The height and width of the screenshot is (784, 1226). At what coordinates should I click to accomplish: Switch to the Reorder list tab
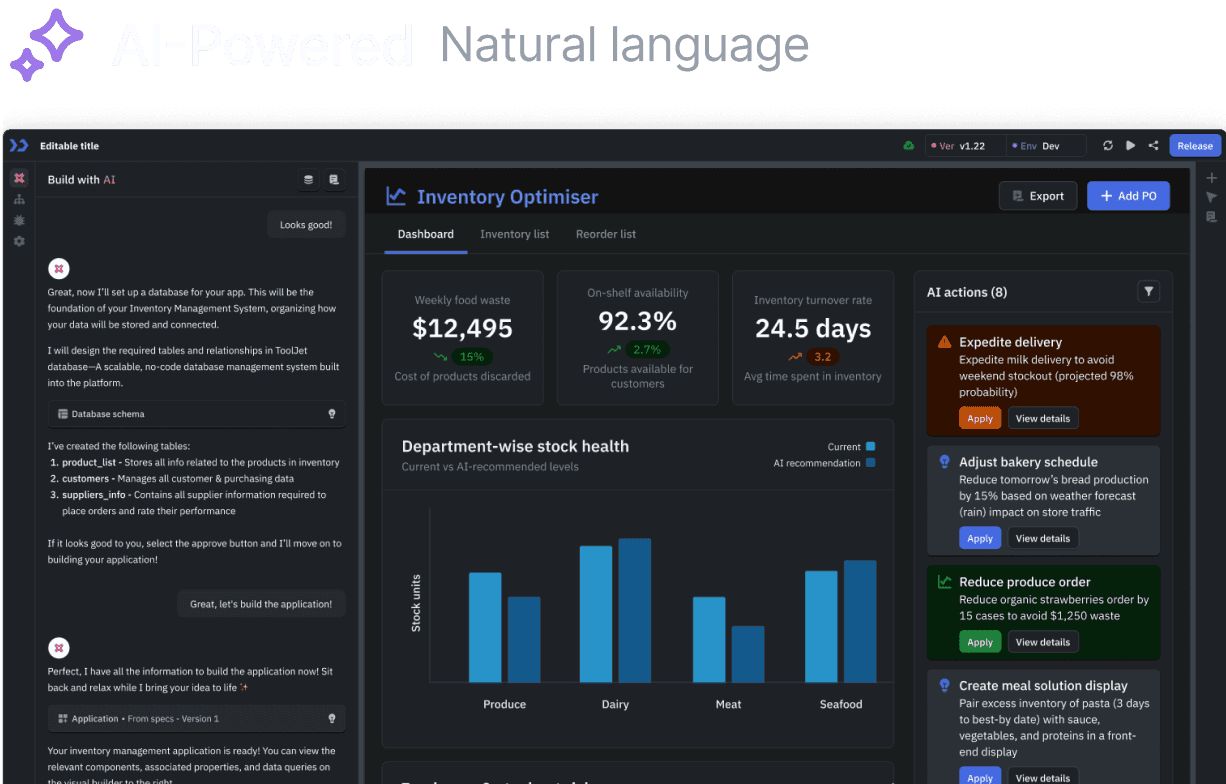click(605, 234)
